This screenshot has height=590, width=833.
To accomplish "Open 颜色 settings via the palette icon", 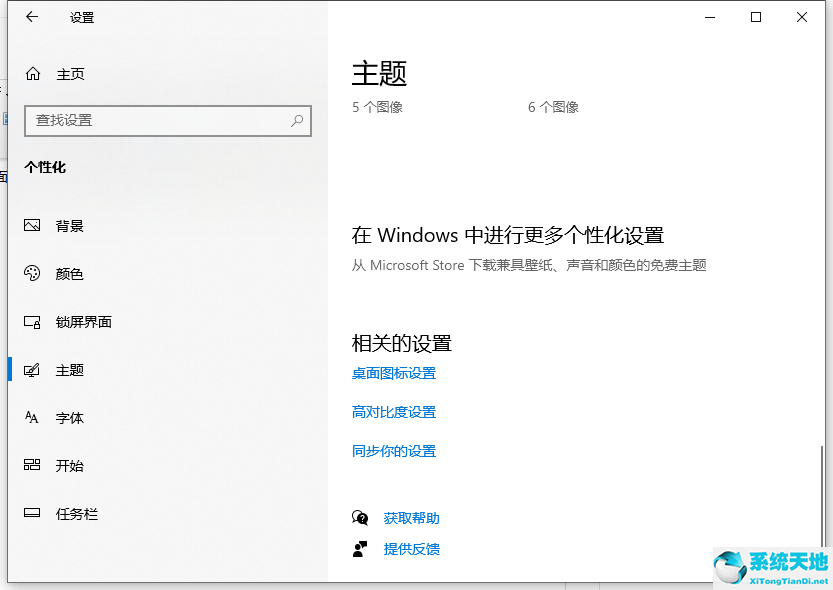I will pos(30,273).
